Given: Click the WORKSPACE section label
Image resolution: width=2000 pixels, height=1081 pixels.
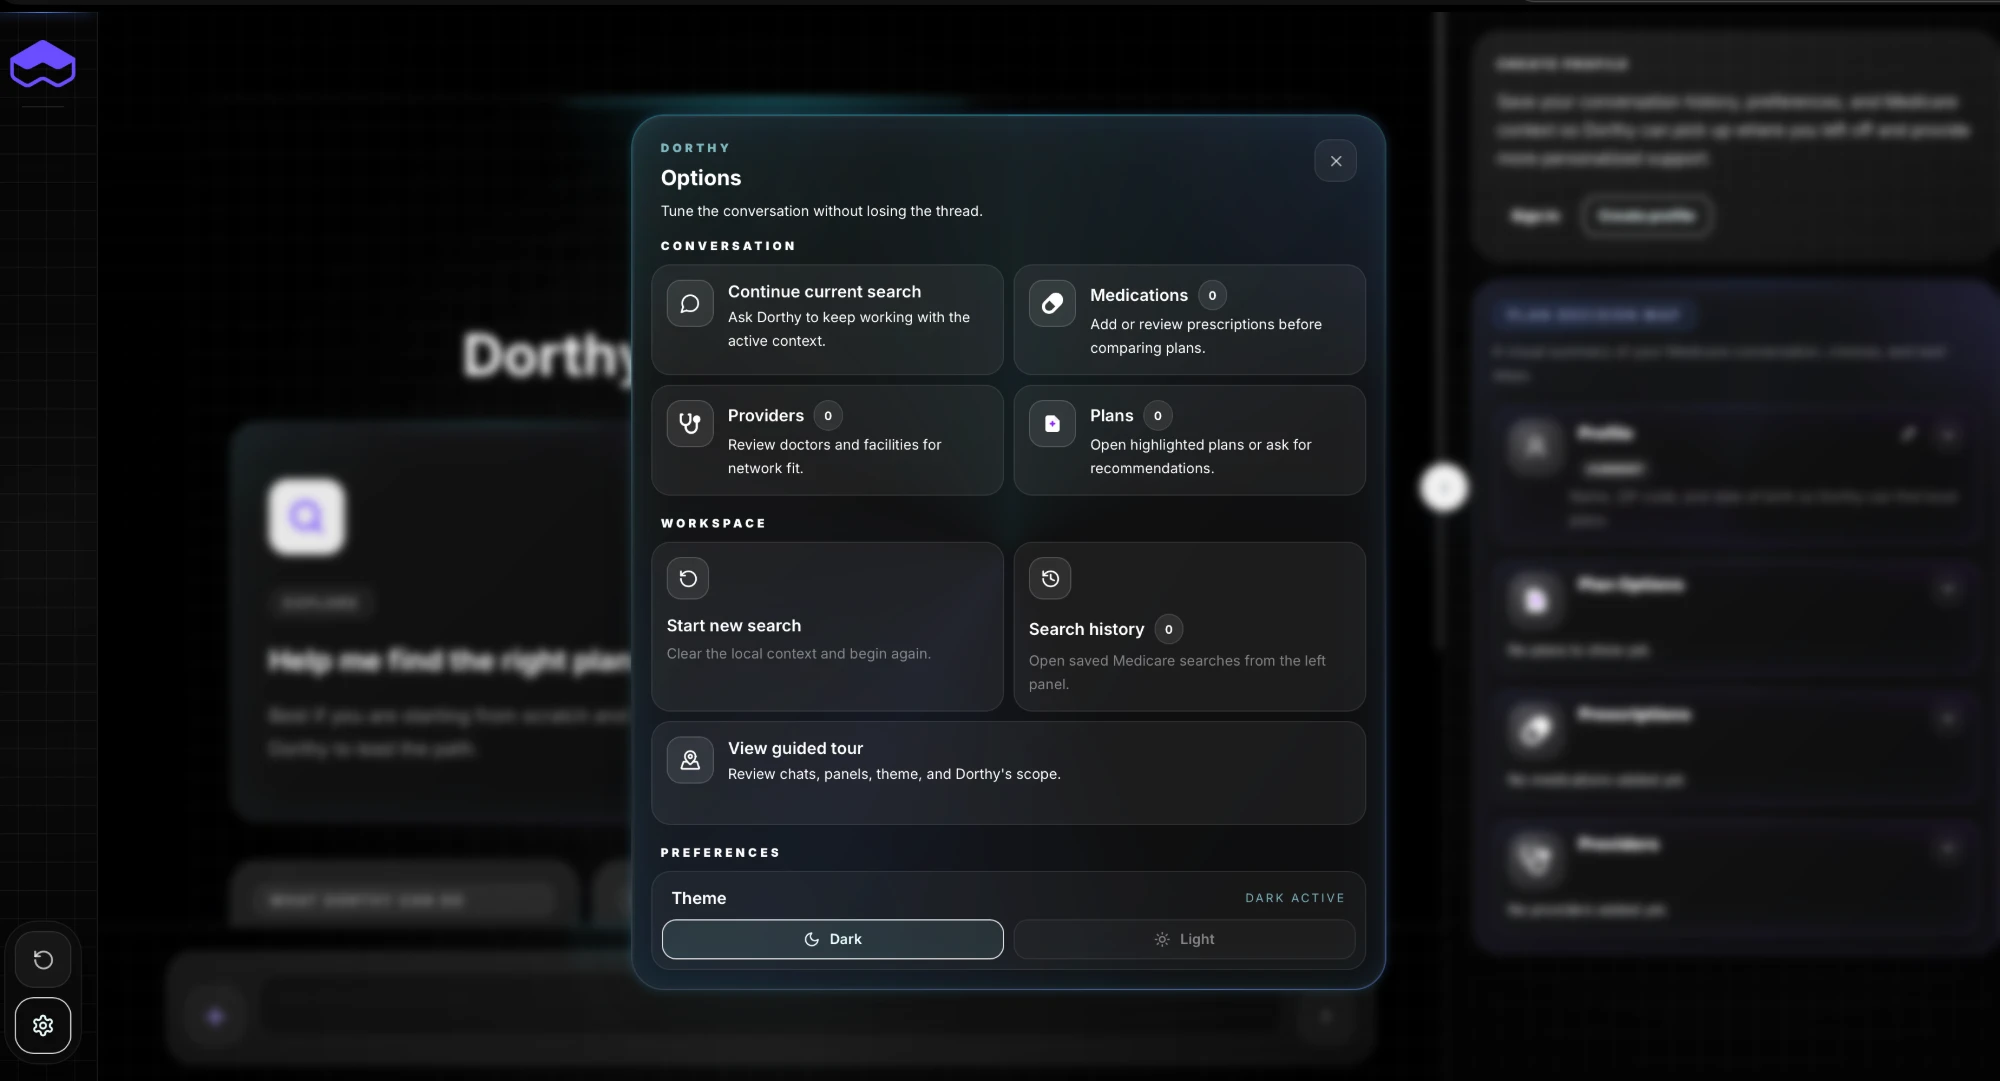Looking at the screenshot, I should coord(713,523).
